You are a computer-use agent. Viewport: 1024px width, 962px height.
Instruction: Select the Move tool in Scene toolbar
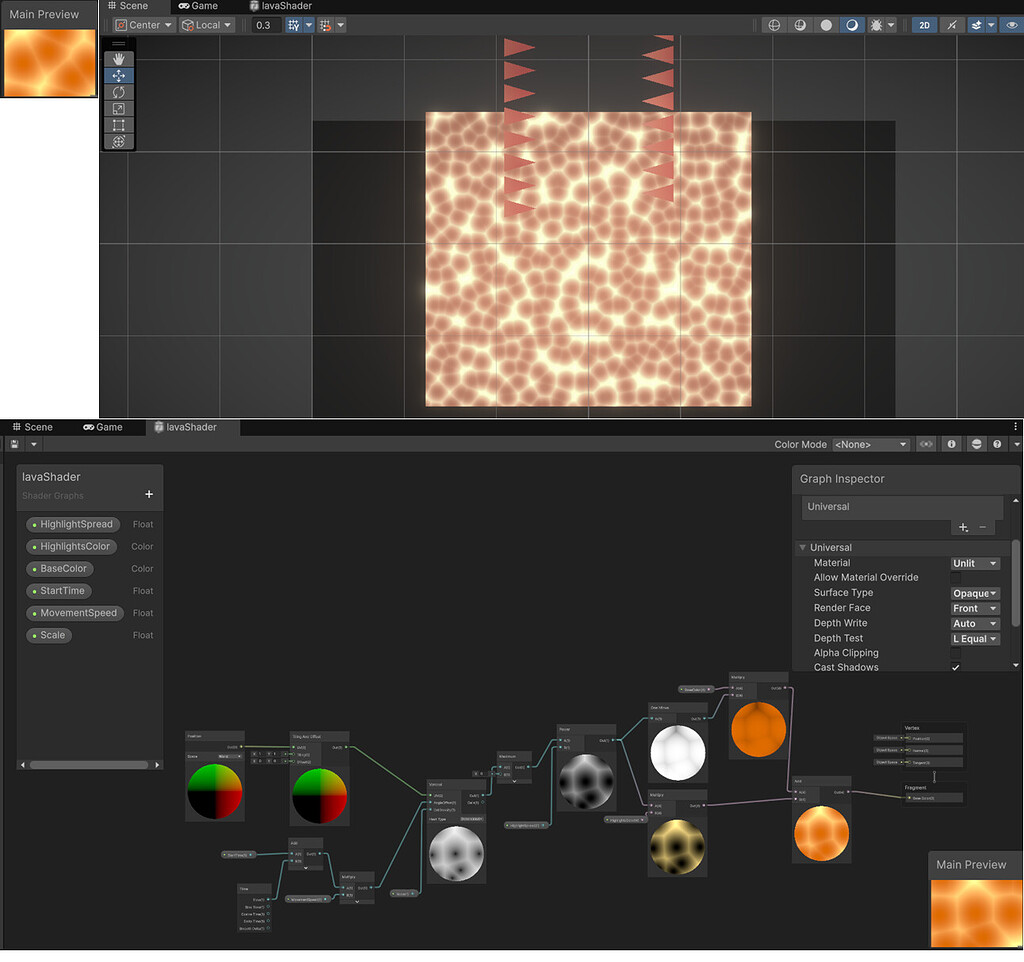pyautogui.click(x=118, y=75)
